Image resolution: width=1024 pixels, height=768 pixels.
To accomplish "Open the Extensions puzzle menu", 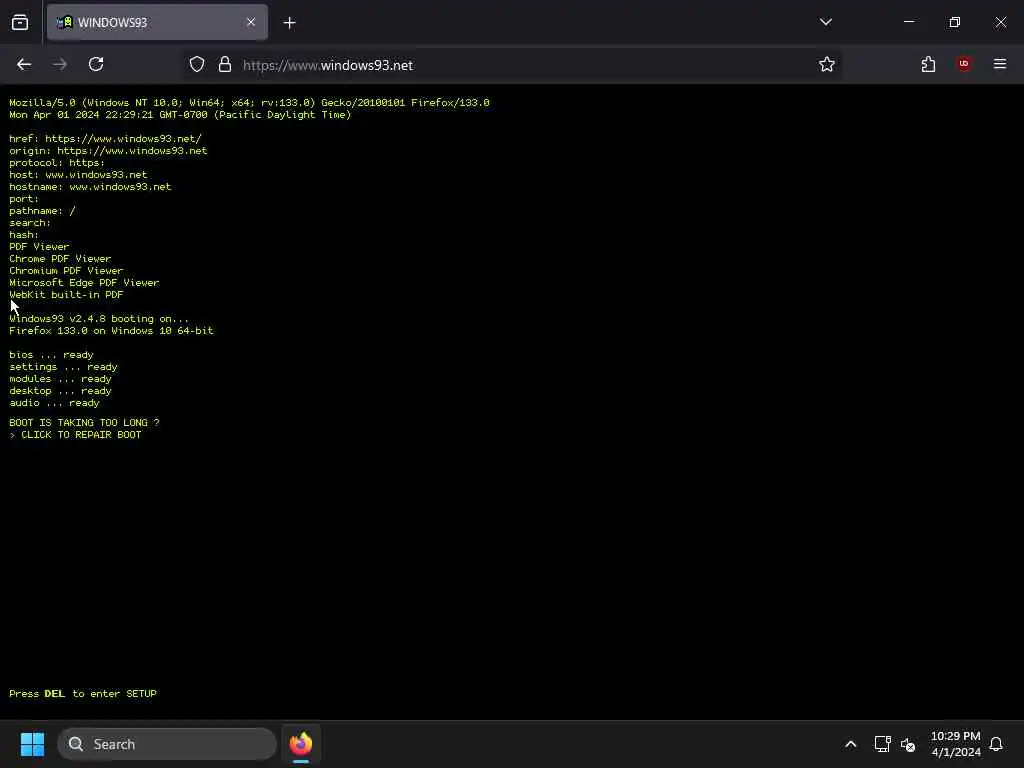I will point(928,65).
